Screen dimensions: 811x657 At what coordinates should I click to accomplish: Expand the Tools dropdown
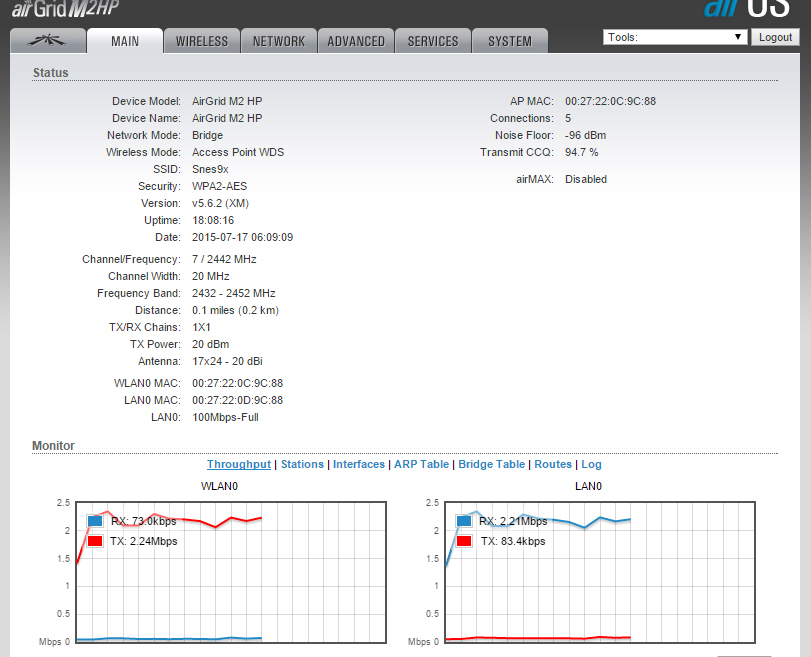[675, 37]
